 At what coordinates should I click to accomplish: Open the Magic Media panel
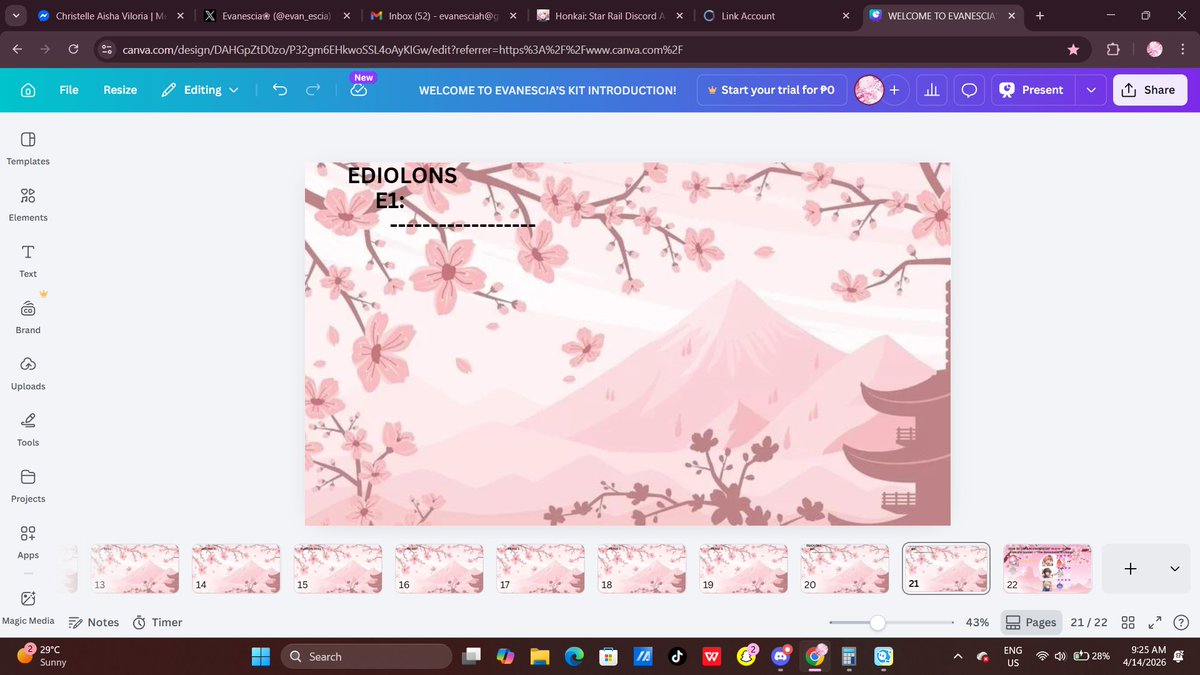28,606
